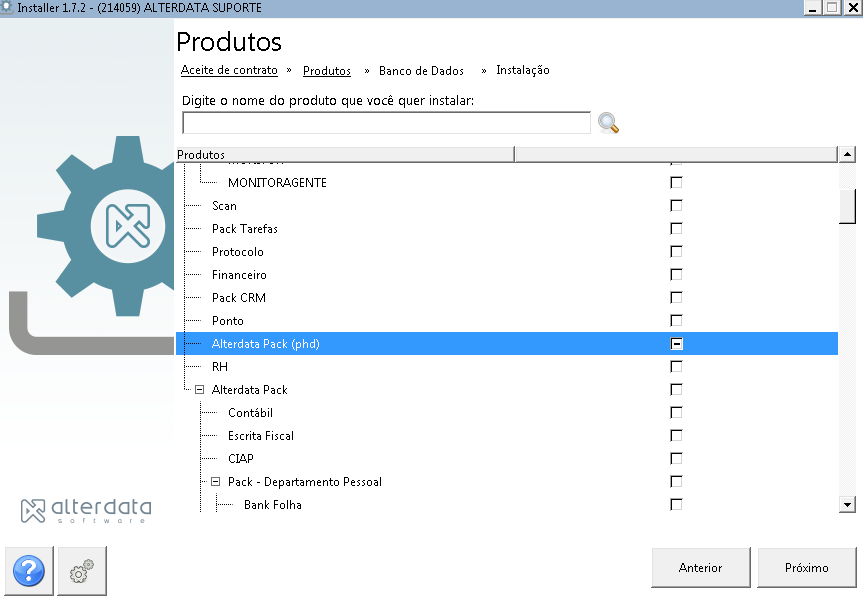Check the Pack CRM checkbox
This screenshot has width=863, height=597.
click(676, 298)
